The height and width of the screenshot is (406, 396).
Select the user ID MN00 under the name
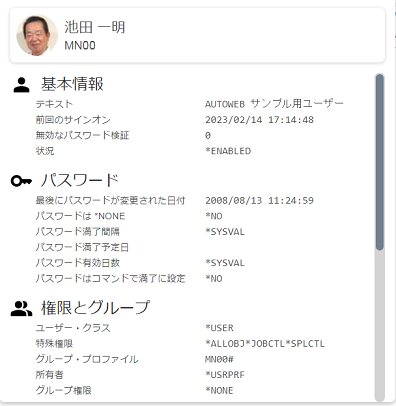pyautogui.click(x=80, y=45)
